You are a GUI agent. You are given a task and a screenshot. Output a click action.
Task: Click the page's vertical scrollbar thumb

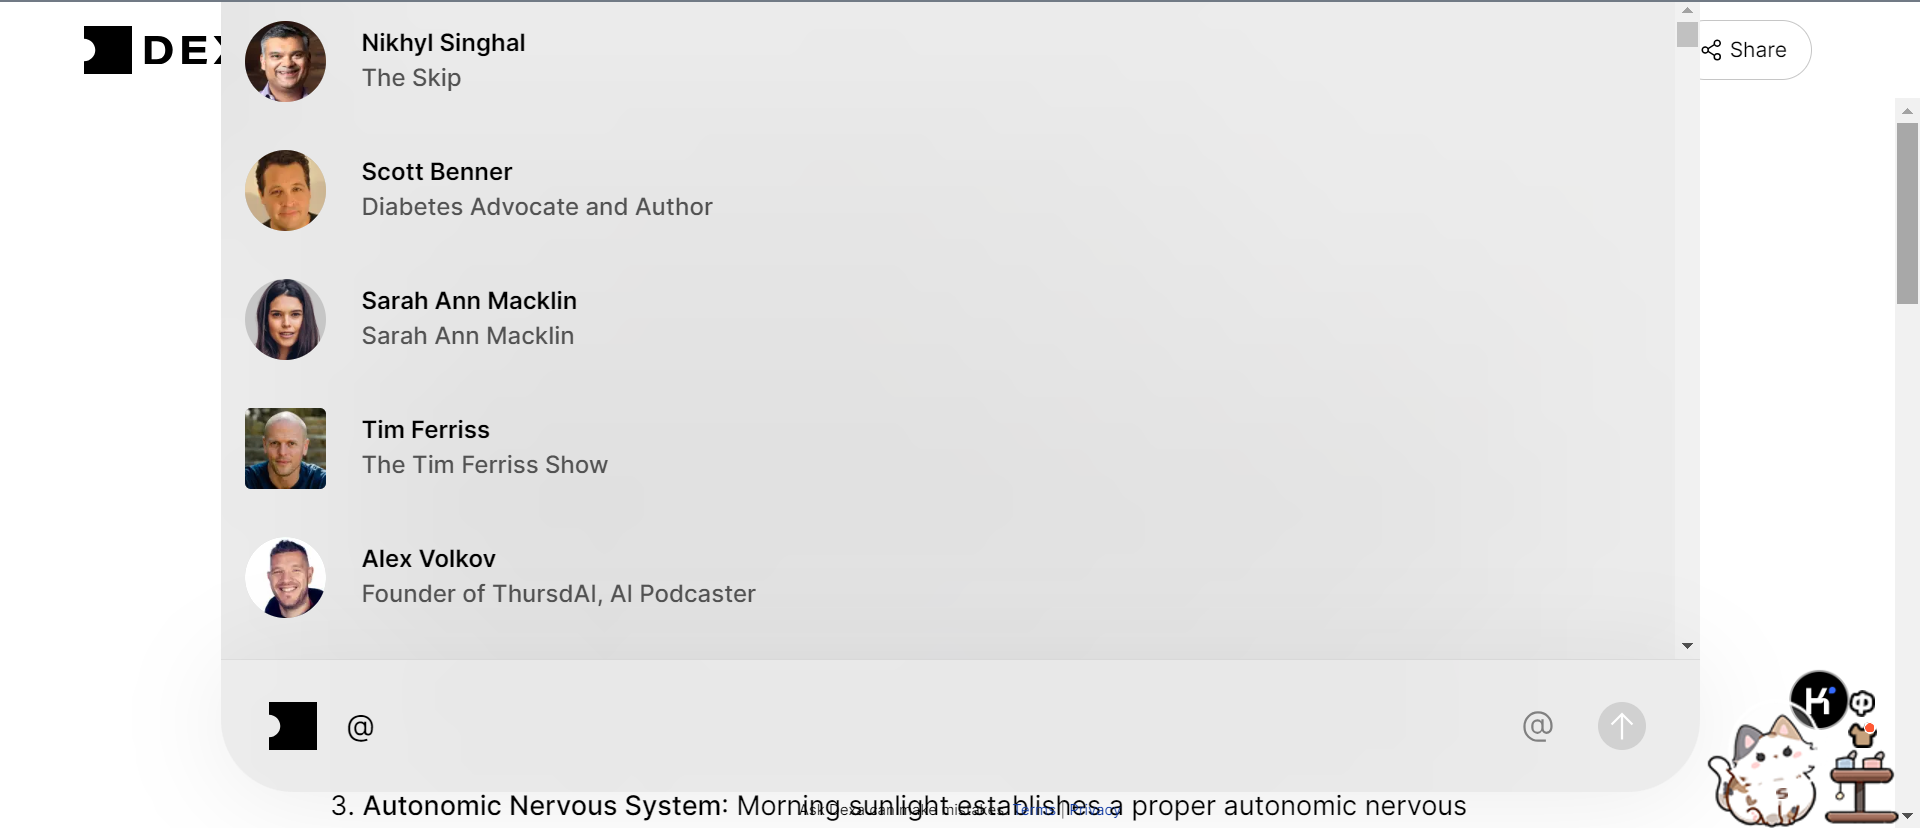(1907, 213)
